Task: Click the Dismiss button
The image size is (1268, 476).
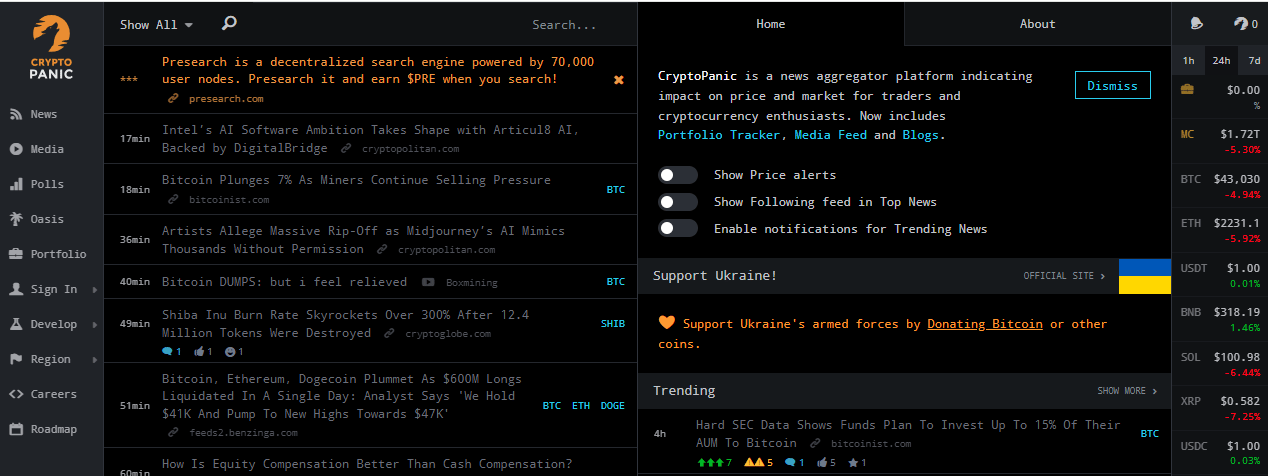Action: click(1112, 86)
